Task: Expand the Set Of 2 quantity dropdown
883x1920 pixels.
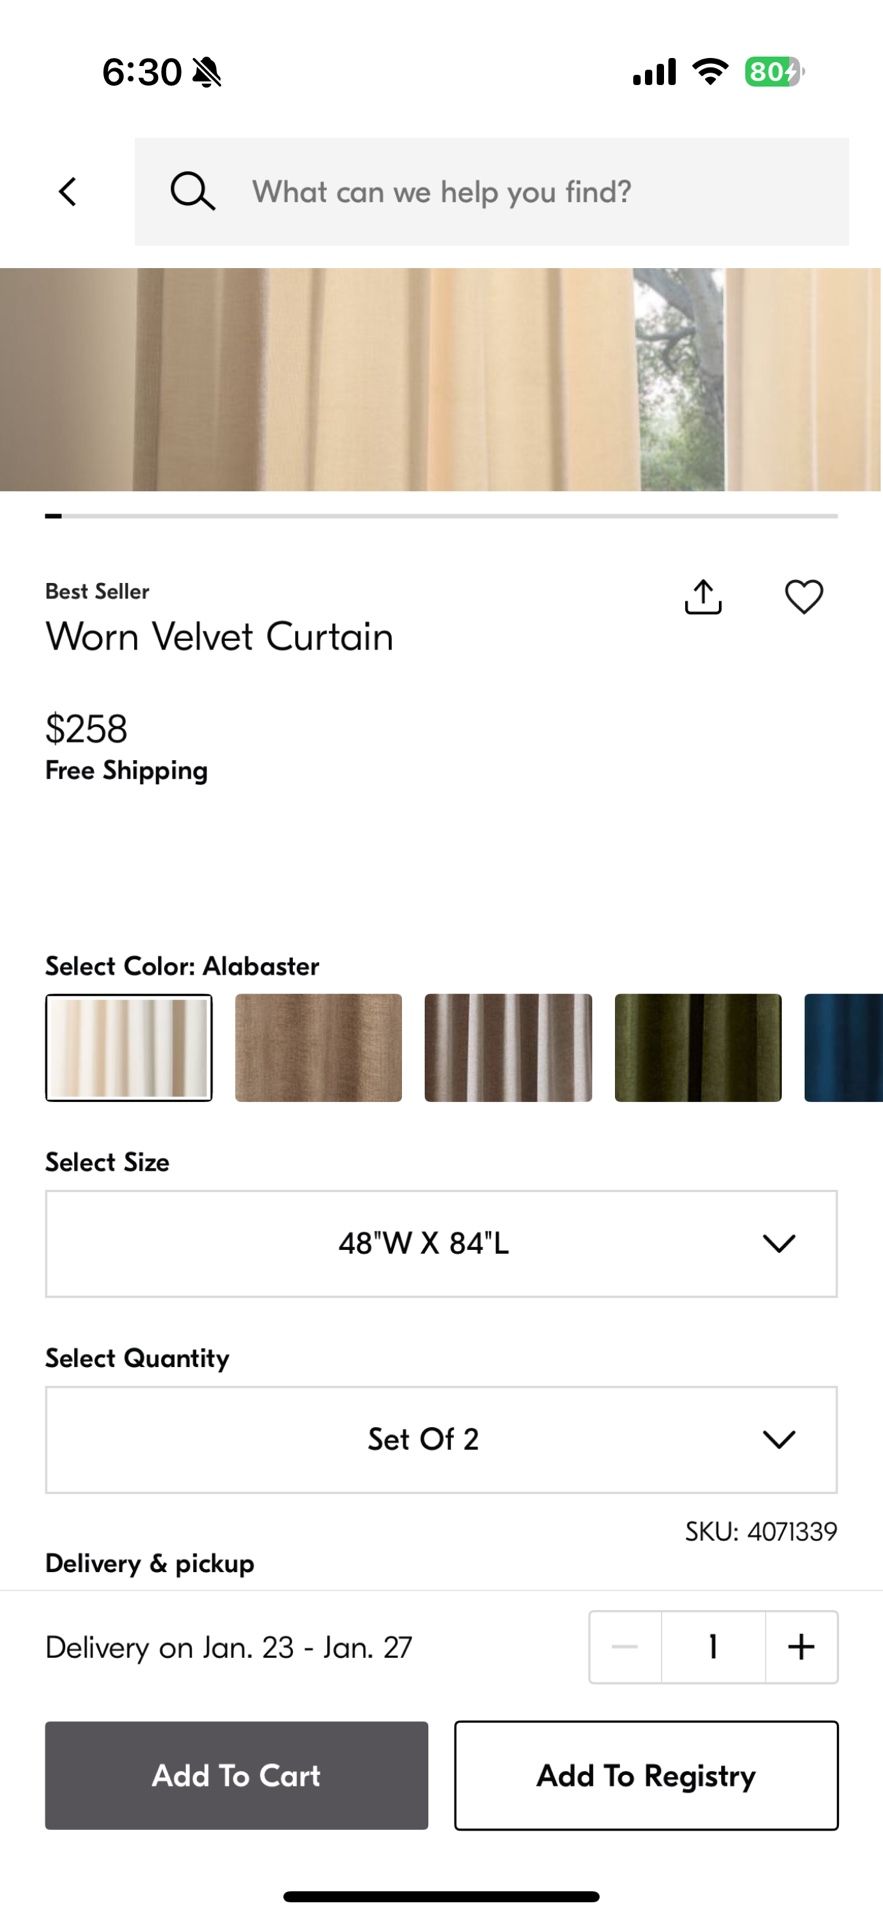Action: (440, 1439)
